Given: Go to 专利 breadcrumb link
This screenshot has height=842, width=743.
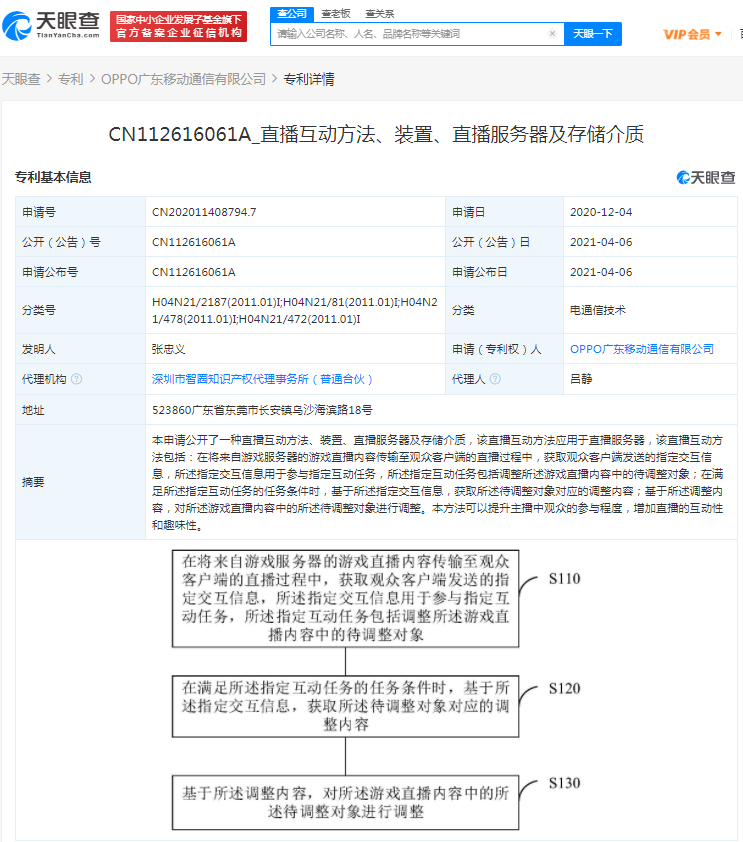Looking at the screenshot, I should click(70, 79).
